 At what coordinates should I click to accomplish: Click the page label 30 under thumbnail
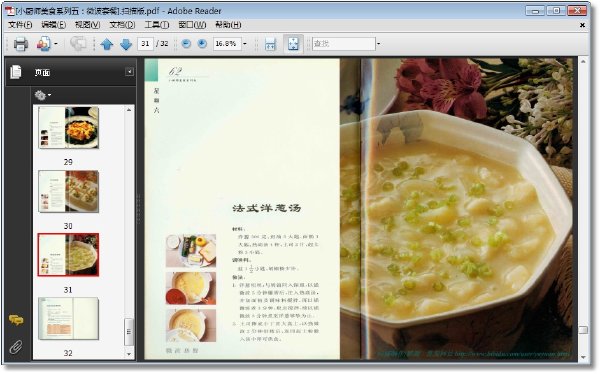coord(68,226)
